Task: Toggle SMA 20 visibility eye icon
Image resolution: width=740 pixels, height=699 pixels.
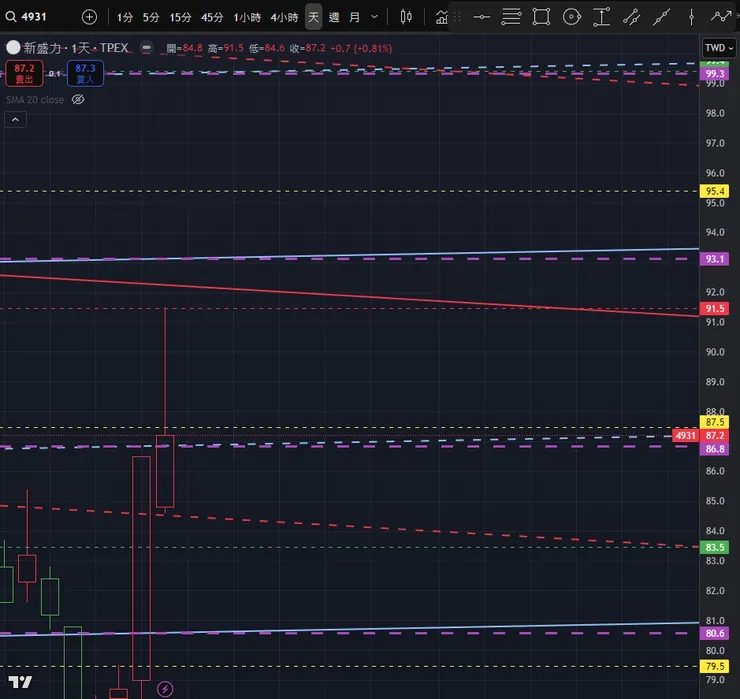Action: (x=78, y=100)
